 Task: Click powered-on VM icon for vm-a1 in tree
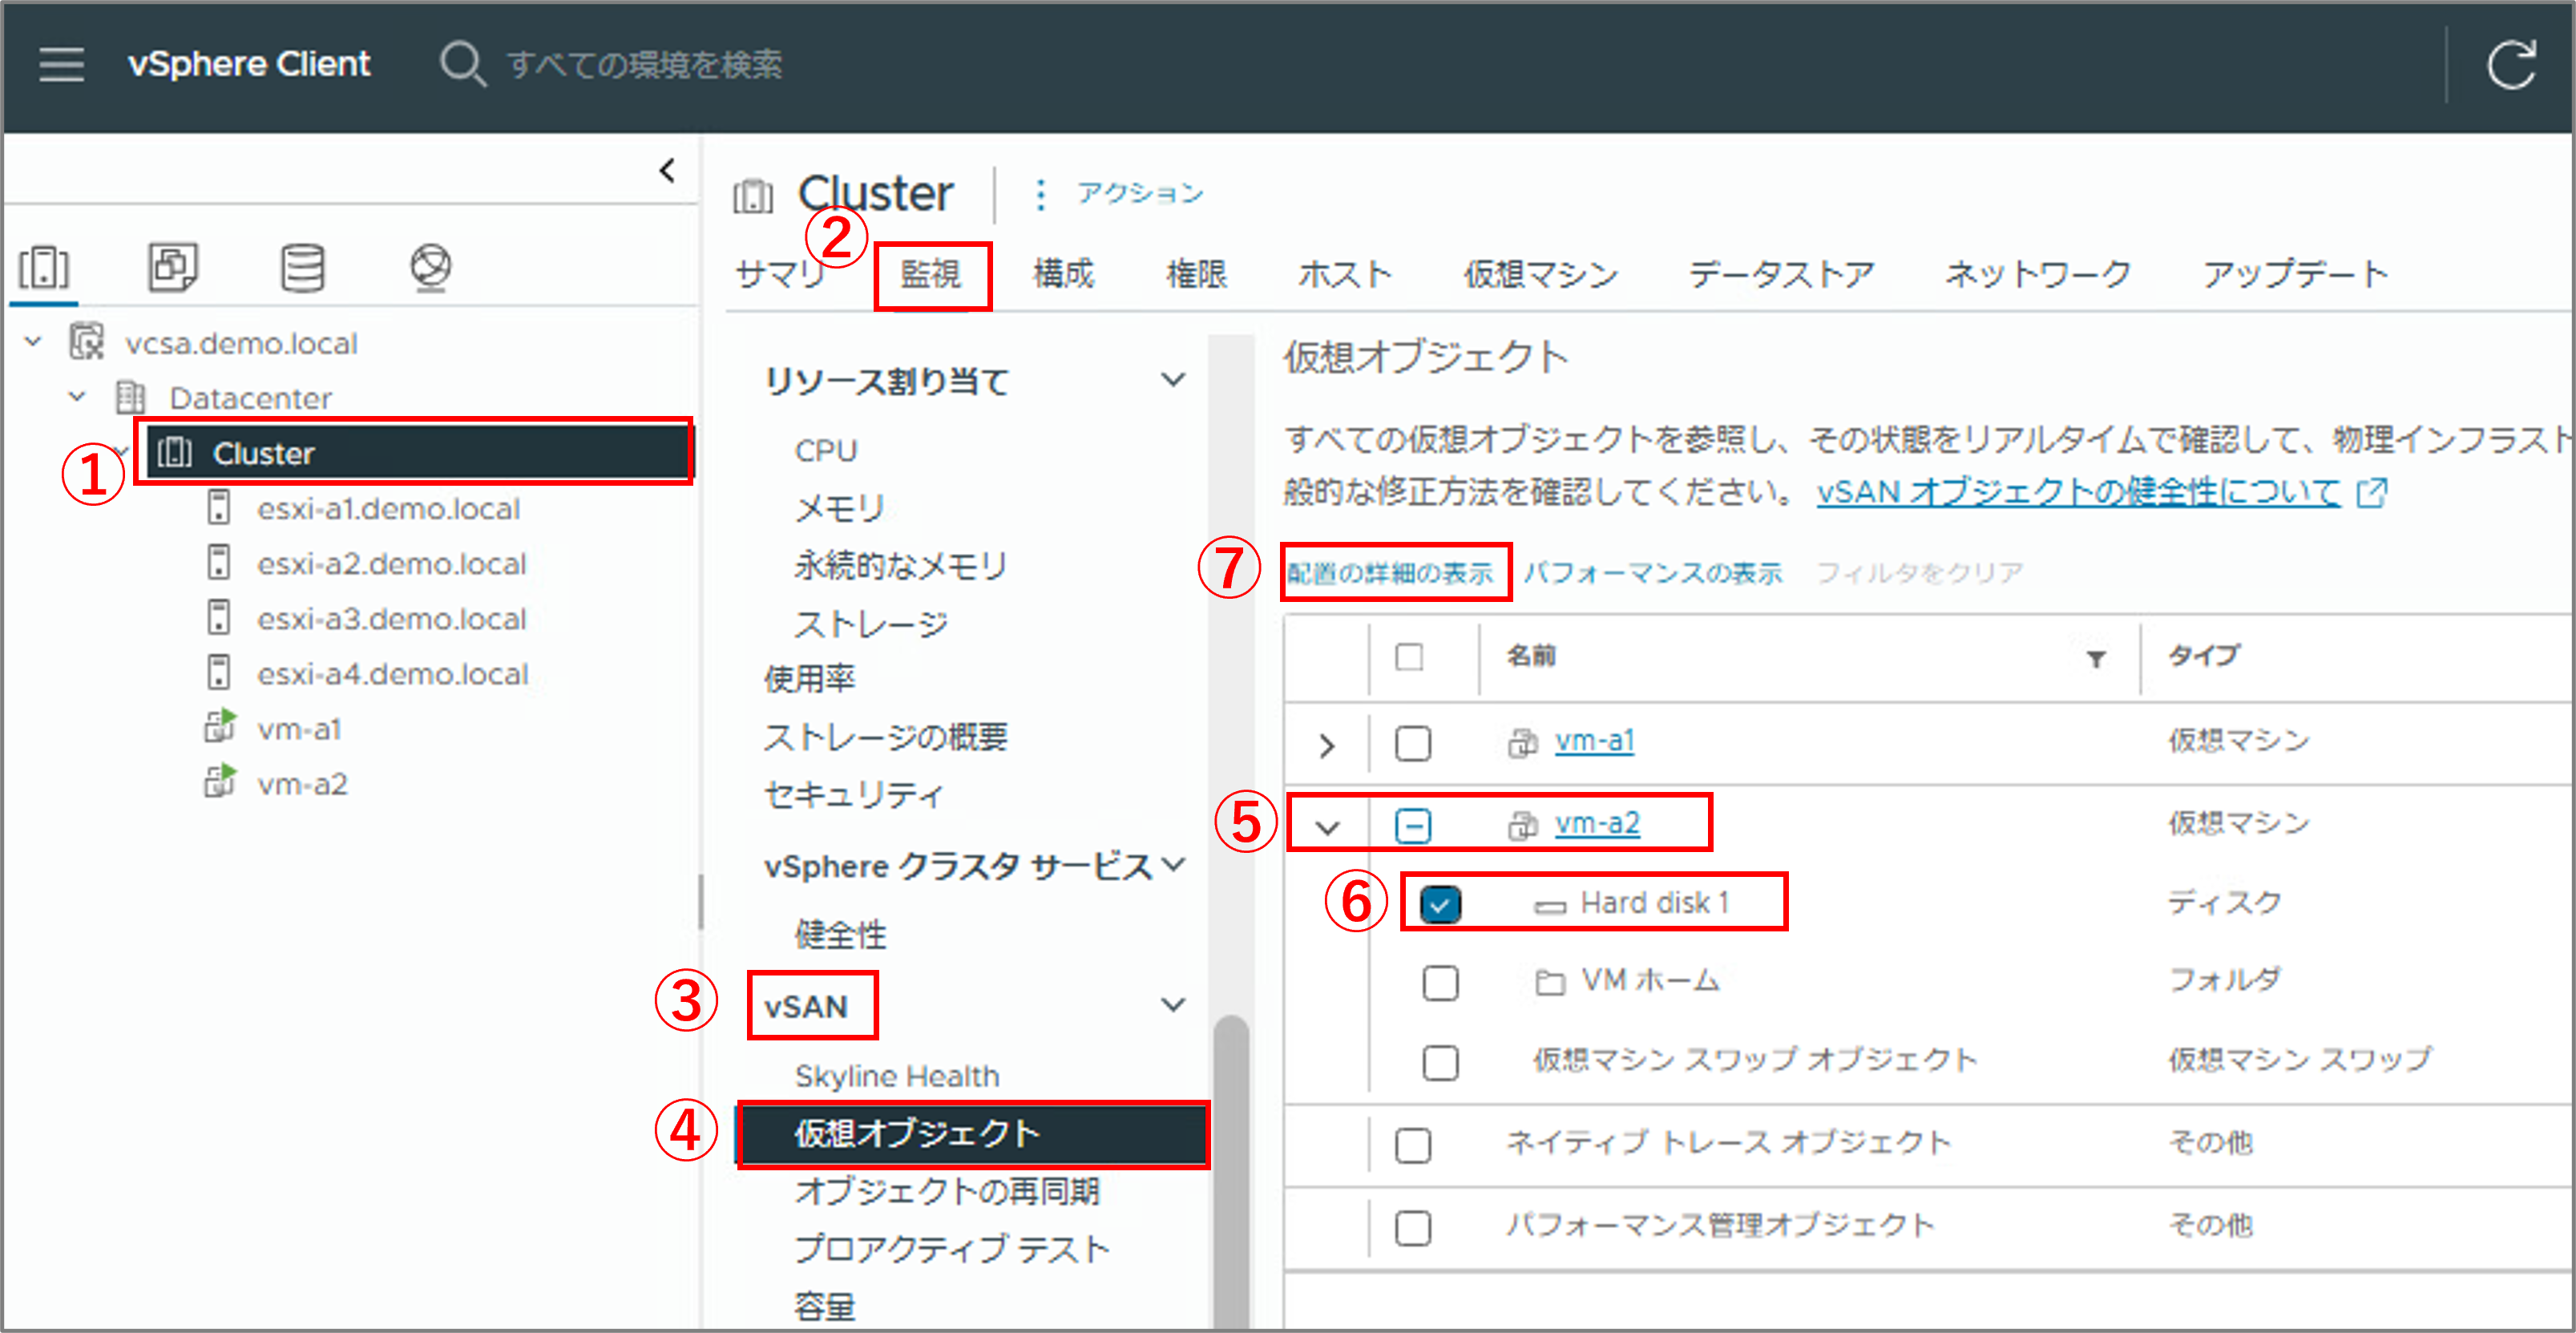(x=220, y=727)
